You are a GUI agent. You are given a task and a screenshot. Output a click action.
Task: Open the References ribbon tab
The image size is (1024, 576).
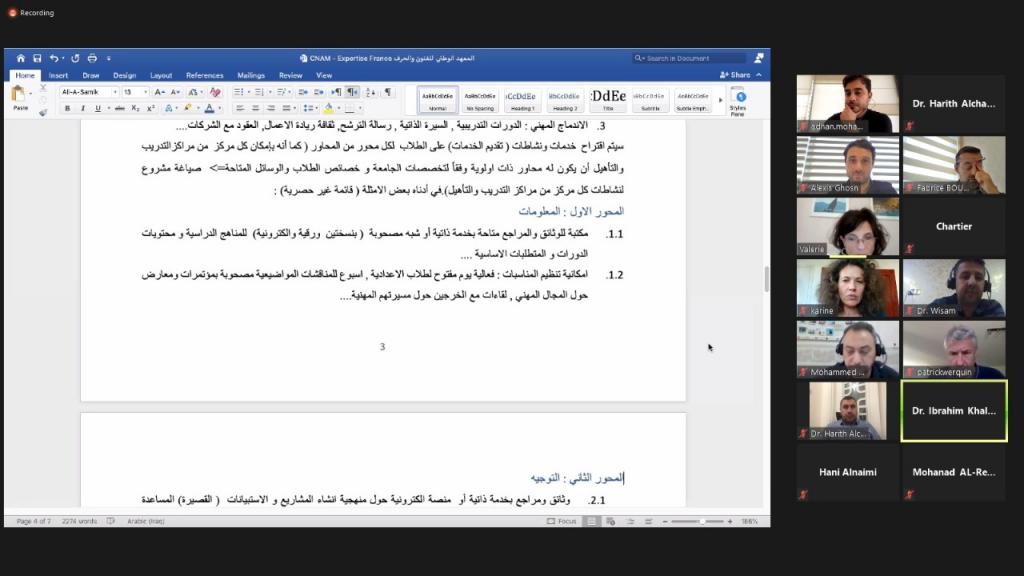click(204, 75)
